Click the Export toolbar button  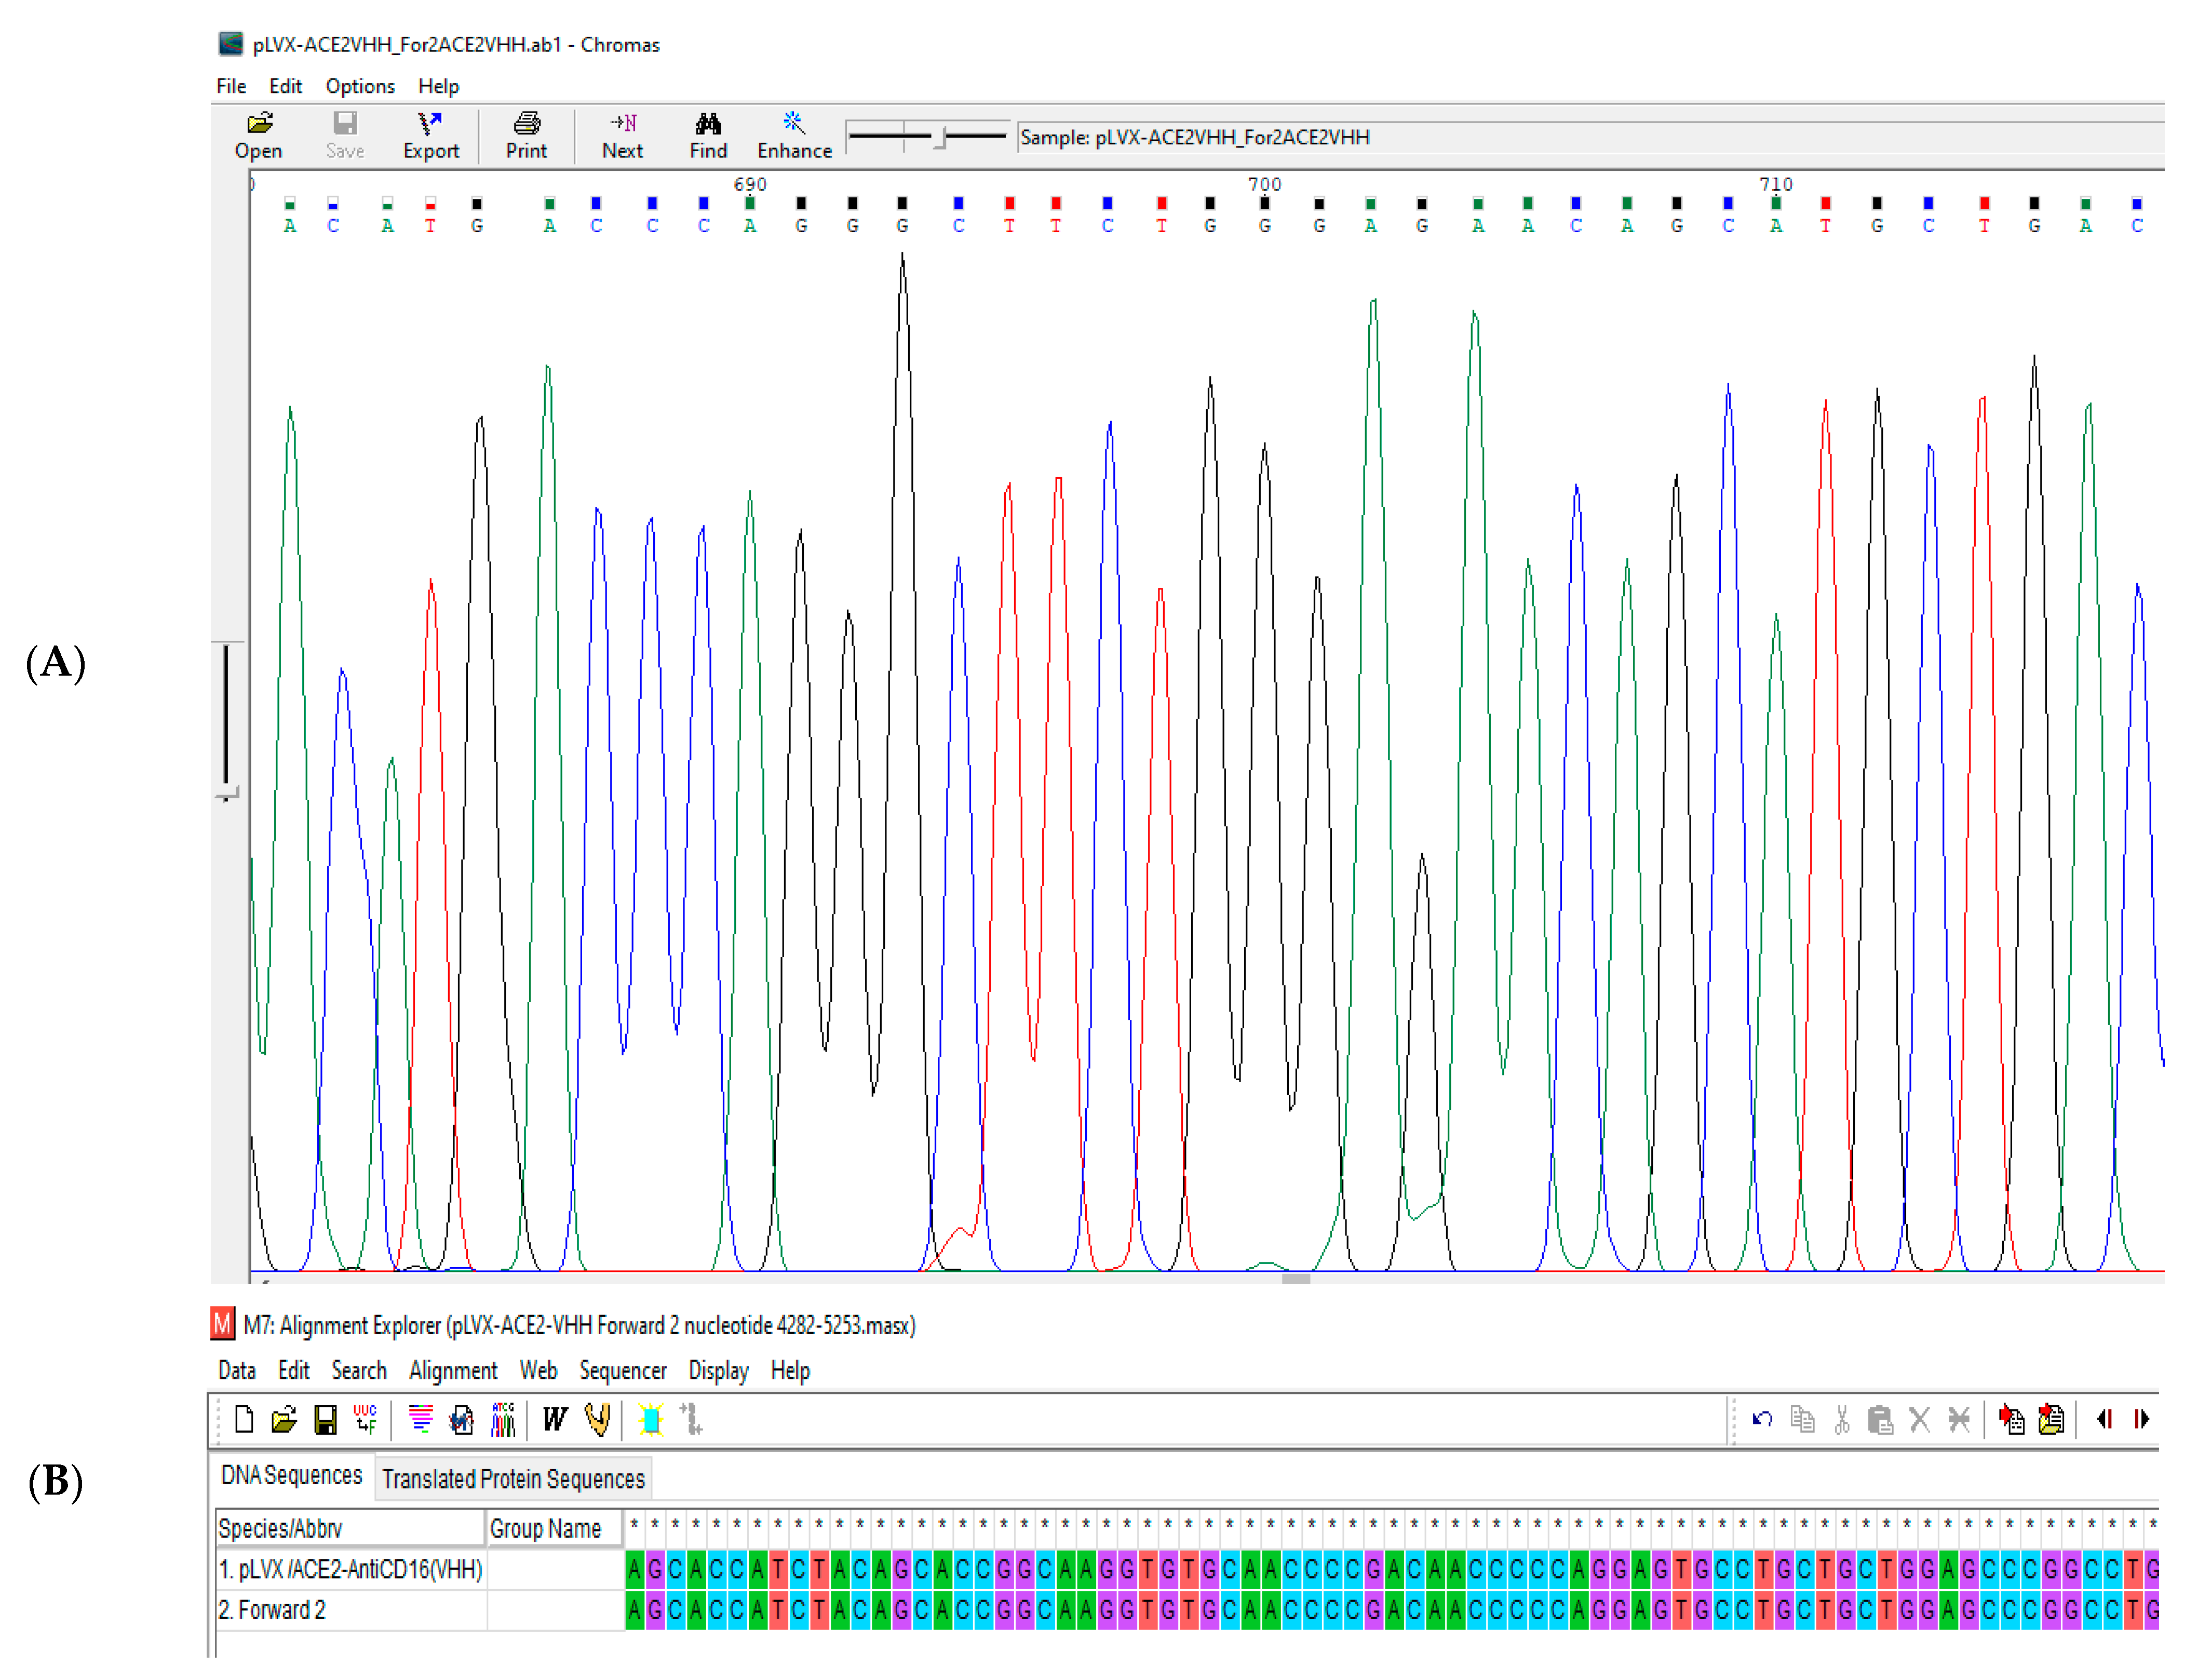pos(430,135)
